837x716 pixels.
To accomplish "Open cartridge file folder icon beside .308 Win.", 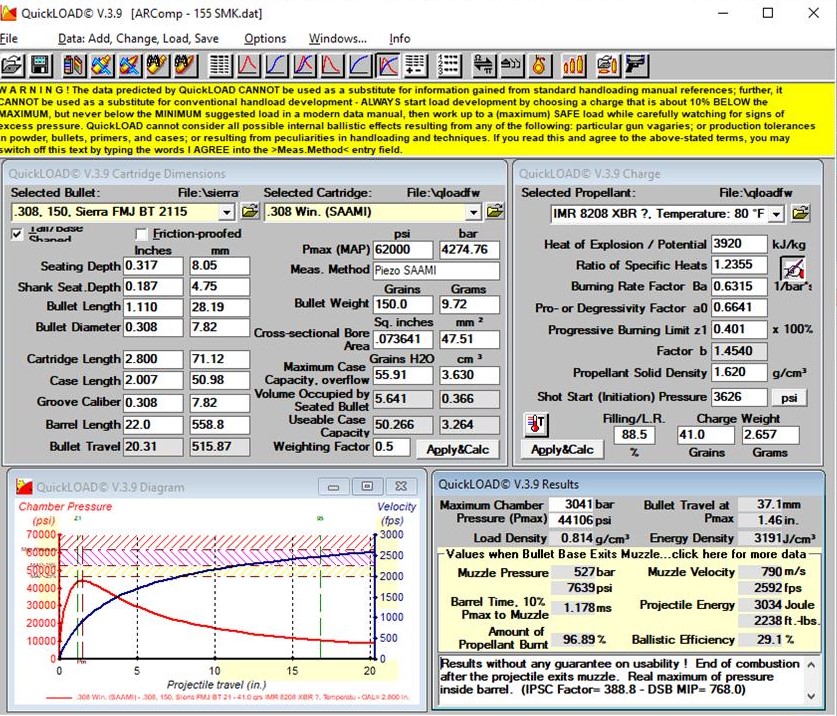I will click(495, 211).
